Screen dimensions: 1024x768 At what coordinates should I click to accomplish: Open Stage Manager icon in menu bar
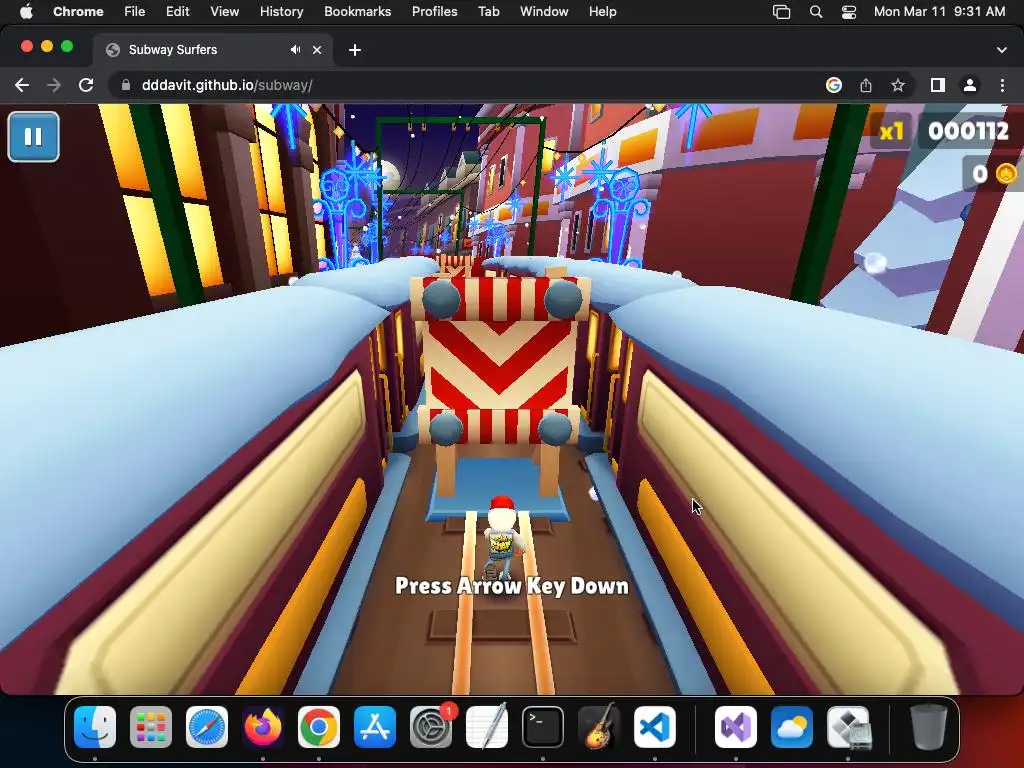click(781, 11)
